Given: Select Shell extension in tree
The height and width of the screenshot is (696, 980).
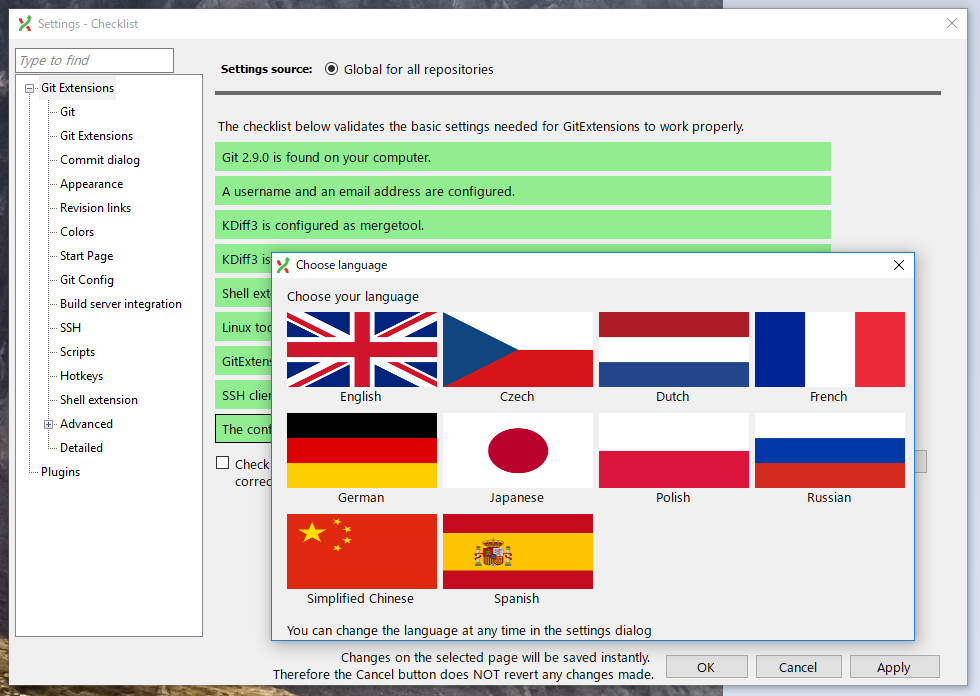Looking at the screenshot, I should point(99,400).
